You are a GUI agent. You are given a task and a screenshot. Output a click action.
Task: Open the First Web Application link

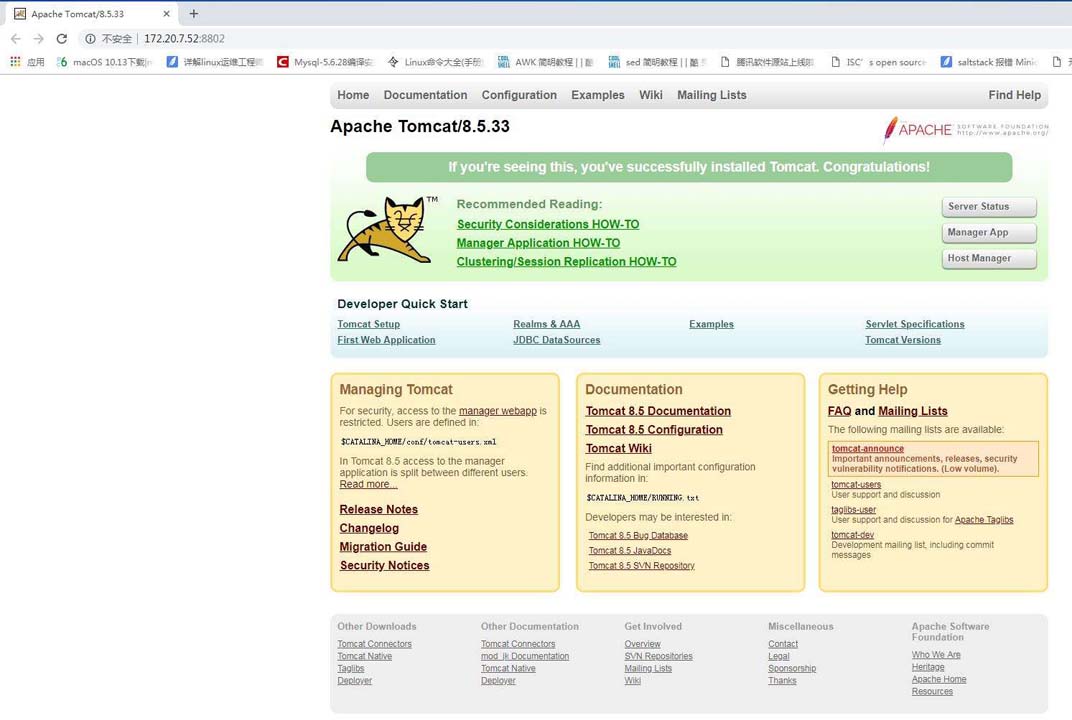pyautogui.click(x=386, y=340)
